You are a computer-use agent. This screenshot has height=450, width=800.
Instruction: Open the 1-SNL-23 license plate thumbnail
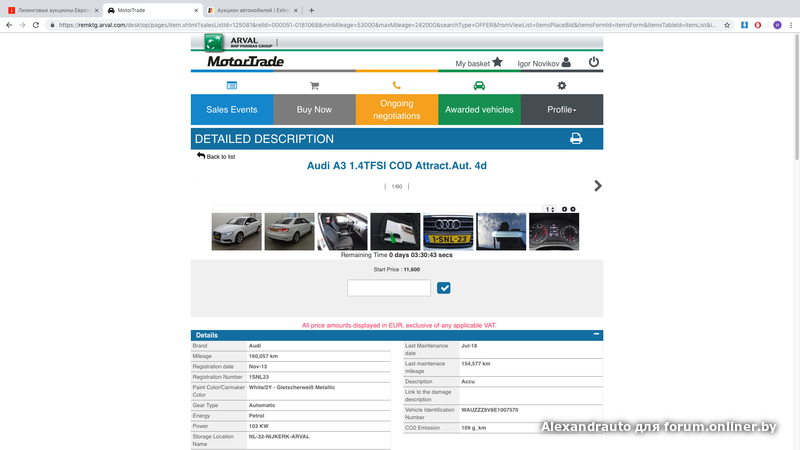click(448, 232)
